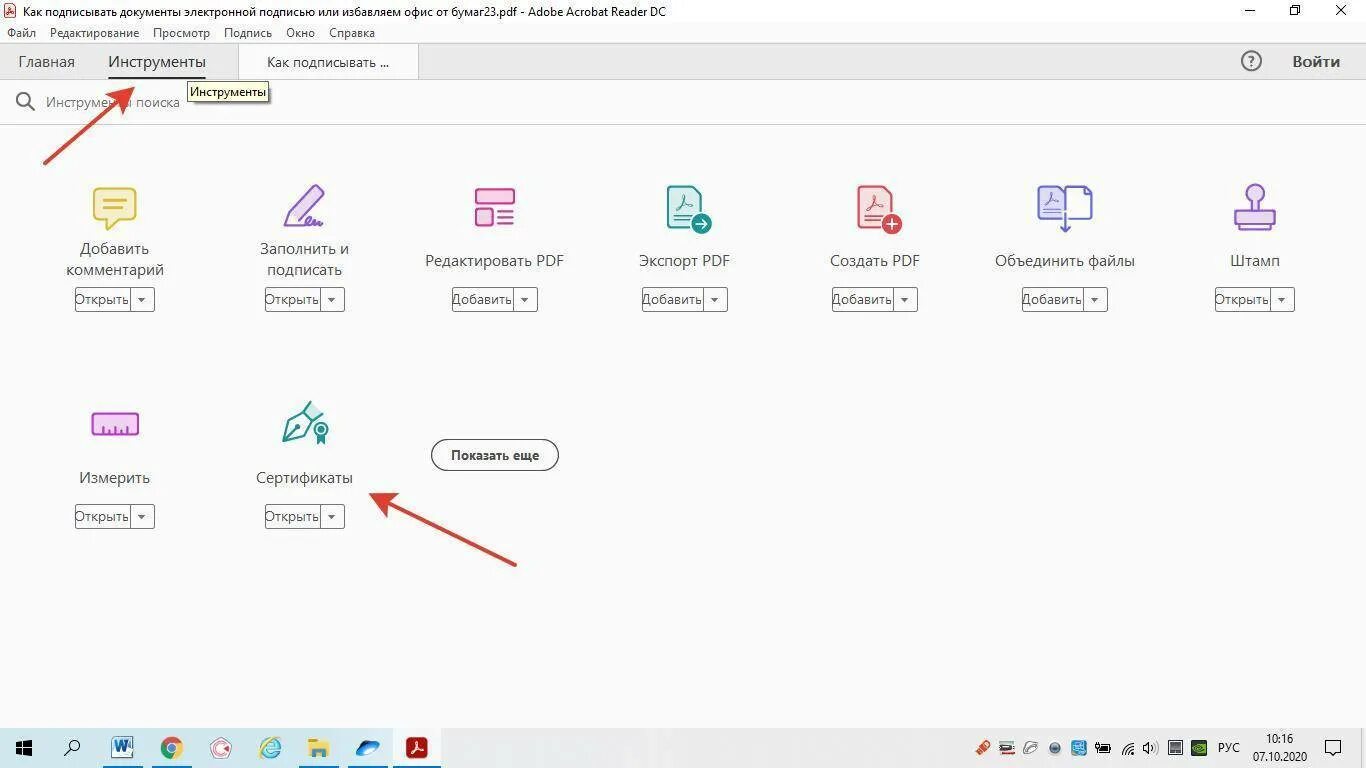Image resolution: width=1366 pixels, height=768 pixels.
Task: Expand the dropdown arrow under Добавить комментарий
Action: [142, 299]
